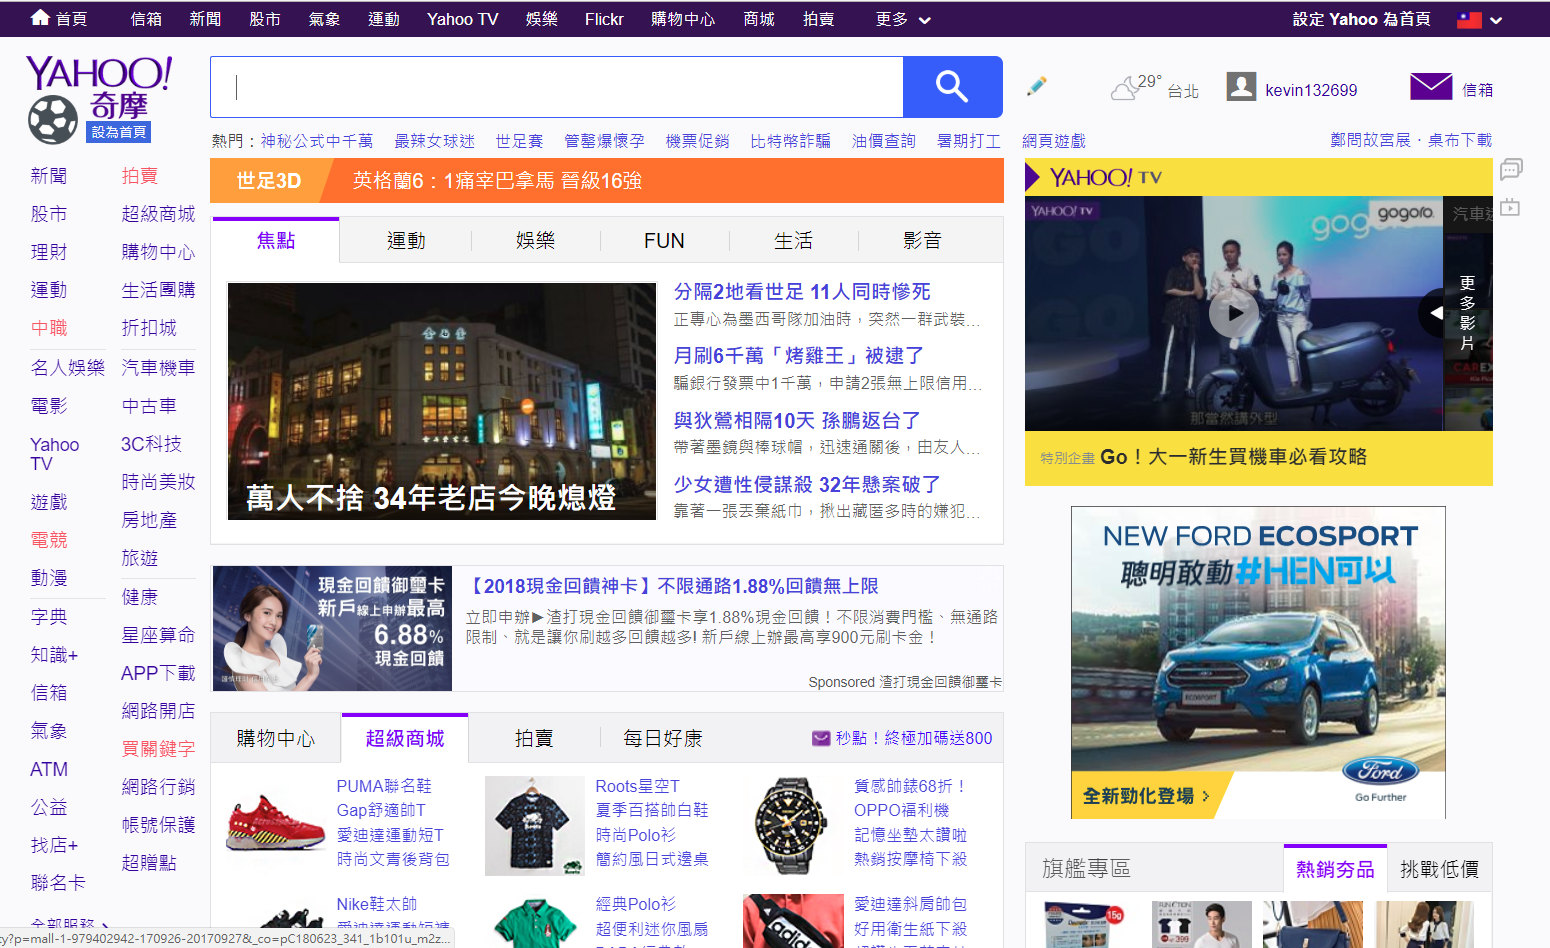
Task: Open the purple mail envelope icon
Action: (1431, 87)
